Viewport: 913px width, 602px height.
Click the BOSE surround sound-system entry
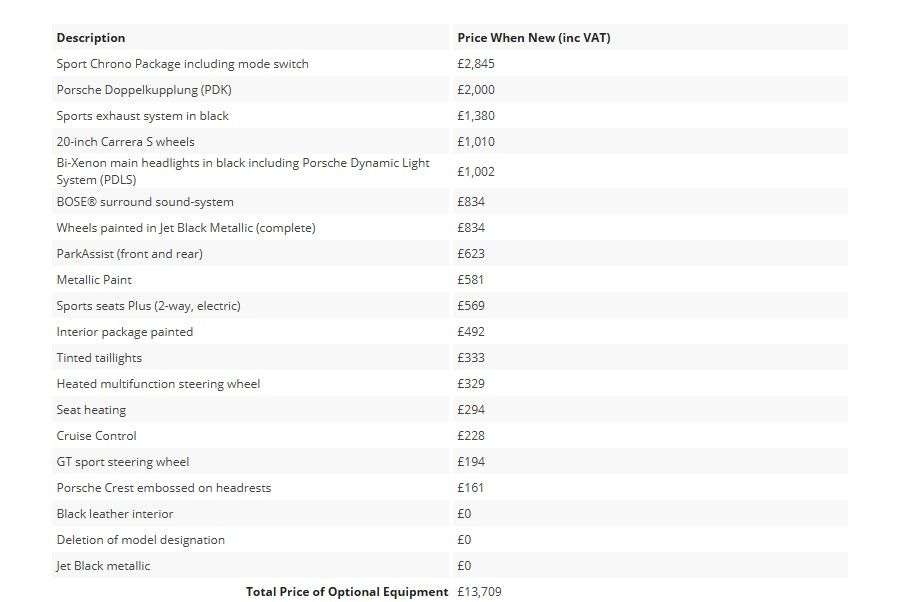(x=145, y=202)
